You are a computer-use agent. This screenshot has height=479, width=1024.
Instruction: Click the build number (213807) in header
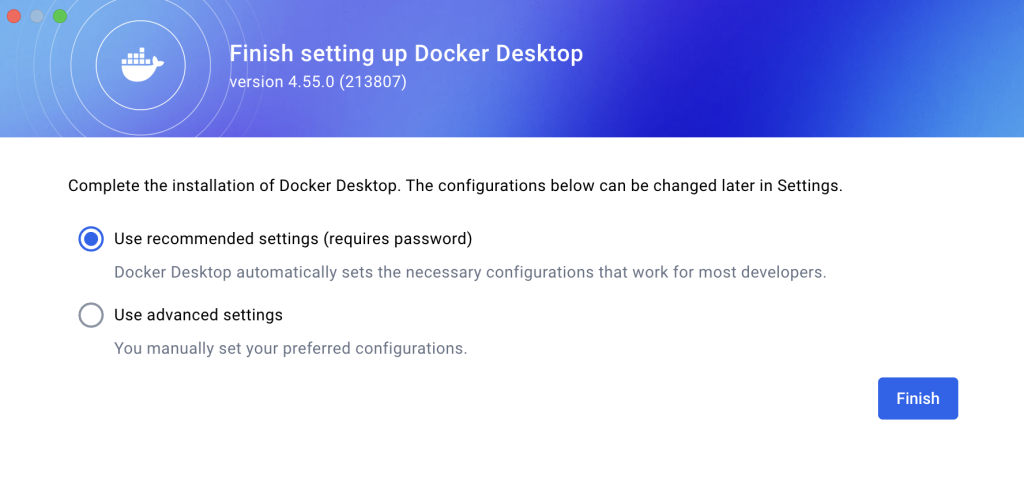click(x=372, y=81)
